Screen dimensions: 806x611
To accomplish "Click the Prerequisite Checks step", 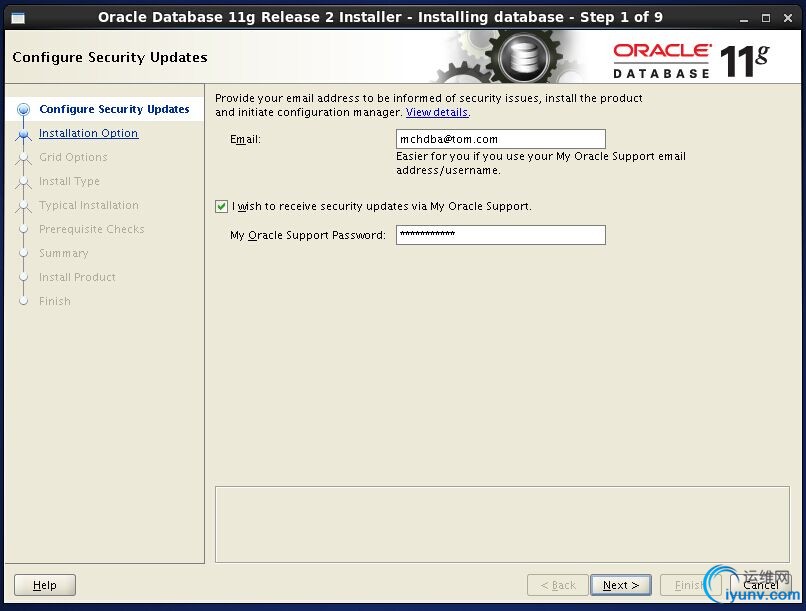I will click(91, 229).
